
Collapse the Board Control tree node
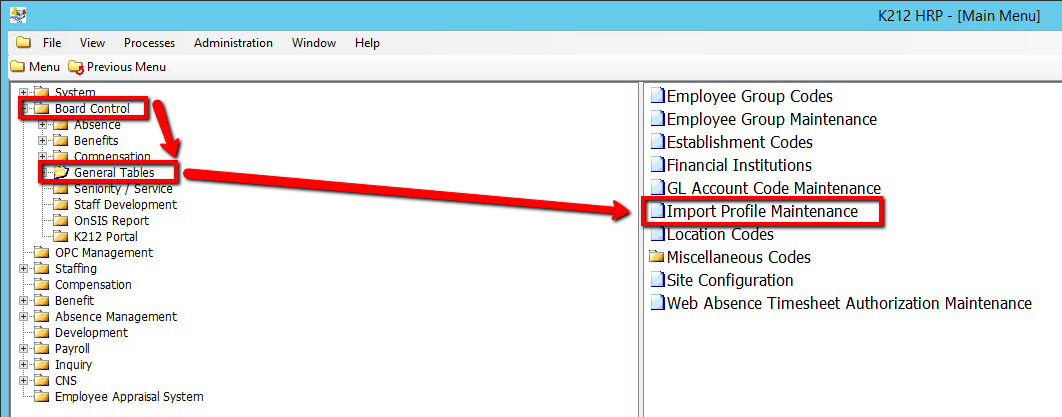(23, 109)
